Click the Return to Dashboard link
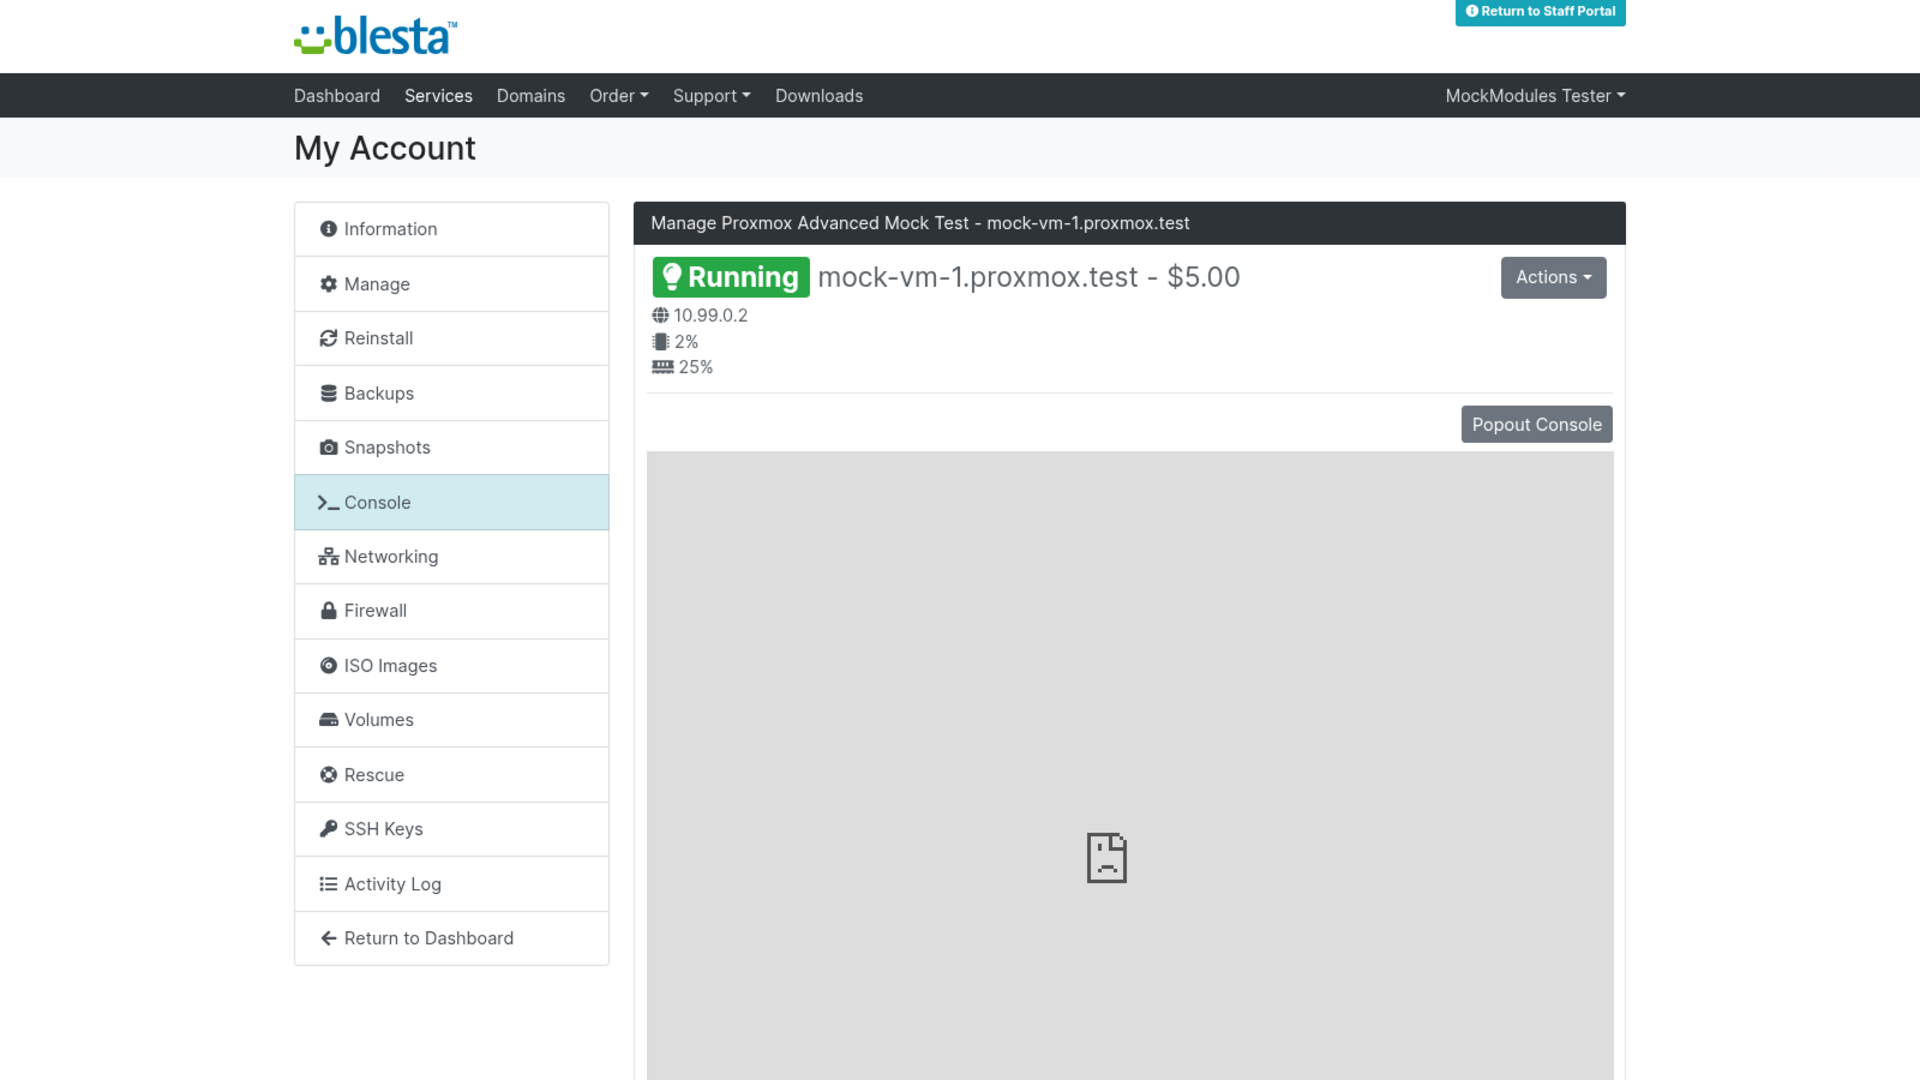1920x1080 pixels. coord(452,938)
